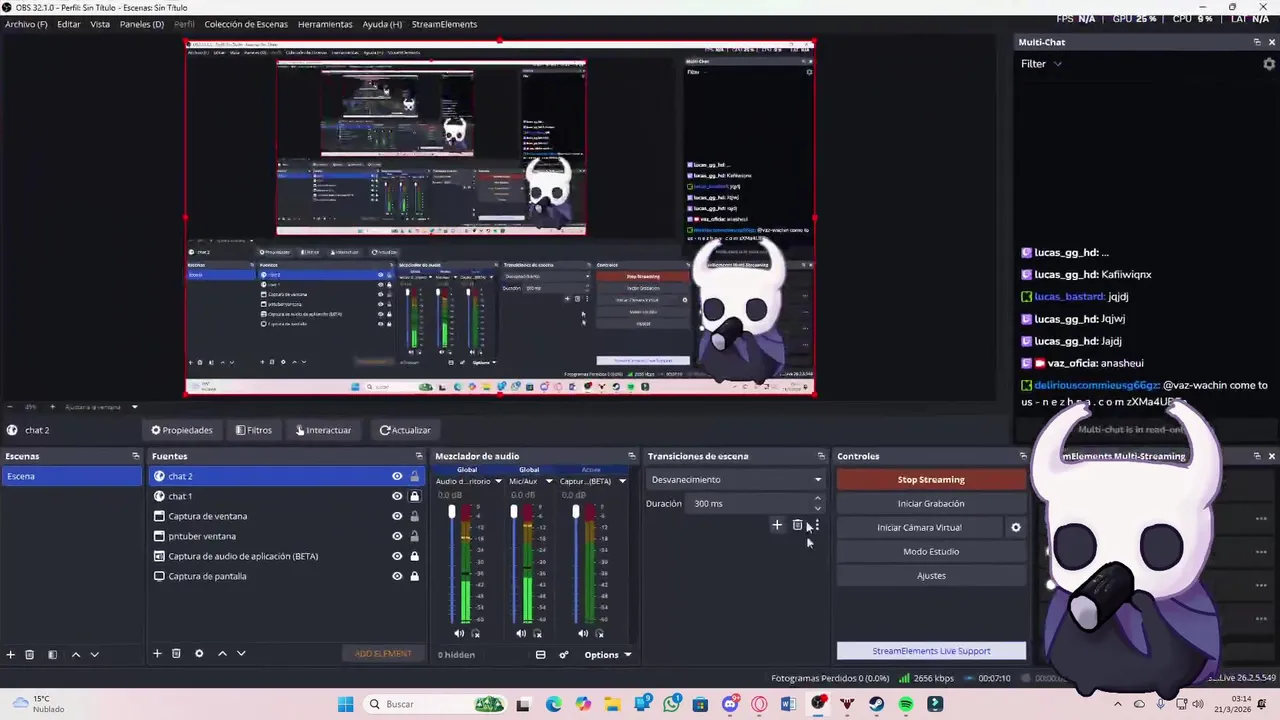1280x720 pixels.
Task: Open transition properties three-dot menu
Action: [x=816, y=525]
